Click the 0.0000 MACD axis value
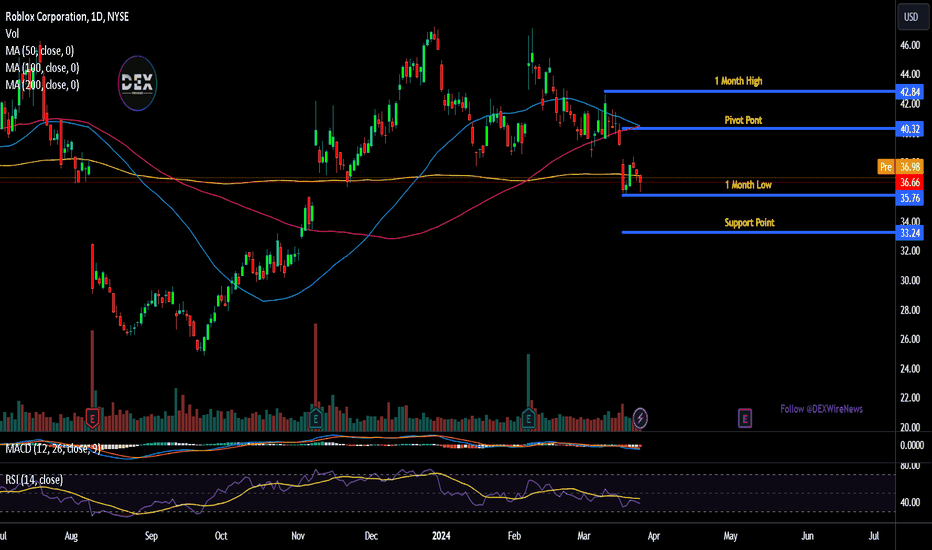The height and width of the screenshot is (550, 932). click(x=912, y=445)
